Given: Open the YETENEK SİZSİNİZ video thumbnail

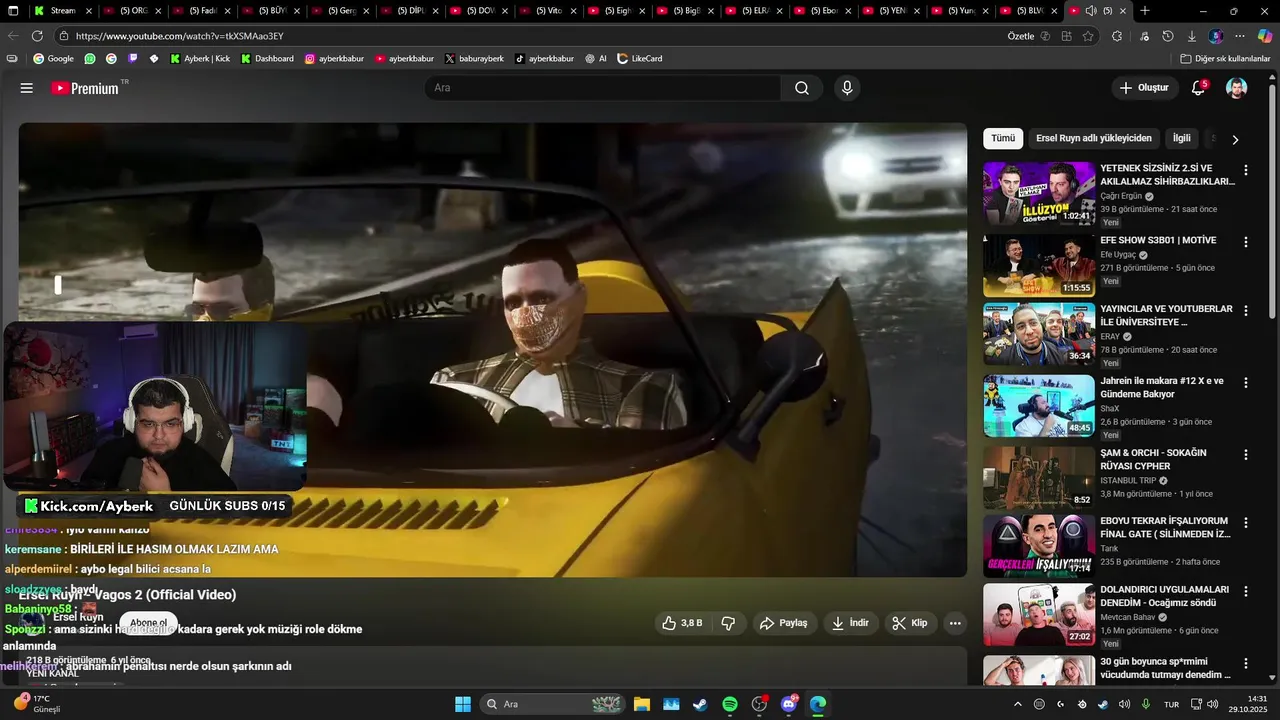Looking at the screenshot, I should pos(1039,193).
